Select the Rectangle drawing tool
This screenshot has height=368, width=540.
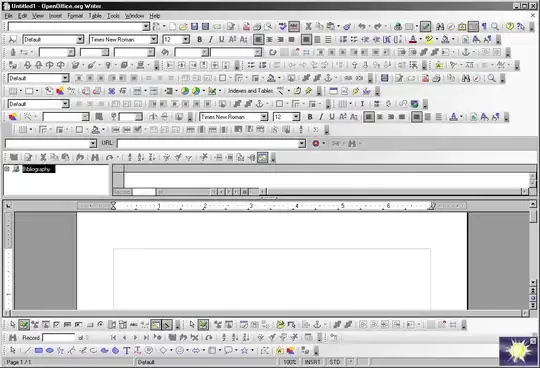39,350
